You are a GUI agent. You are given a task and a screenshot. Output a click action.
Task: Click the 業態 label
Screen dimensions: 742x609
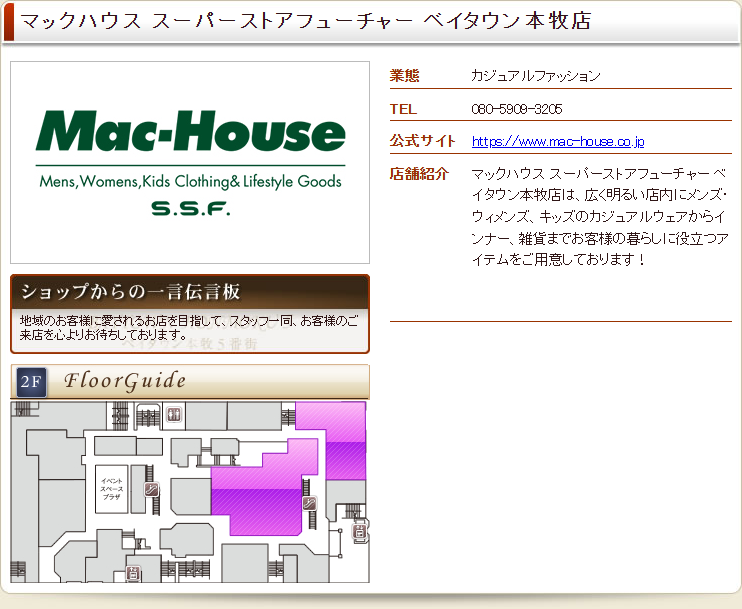pyautogui.click(x=404, y=76)
